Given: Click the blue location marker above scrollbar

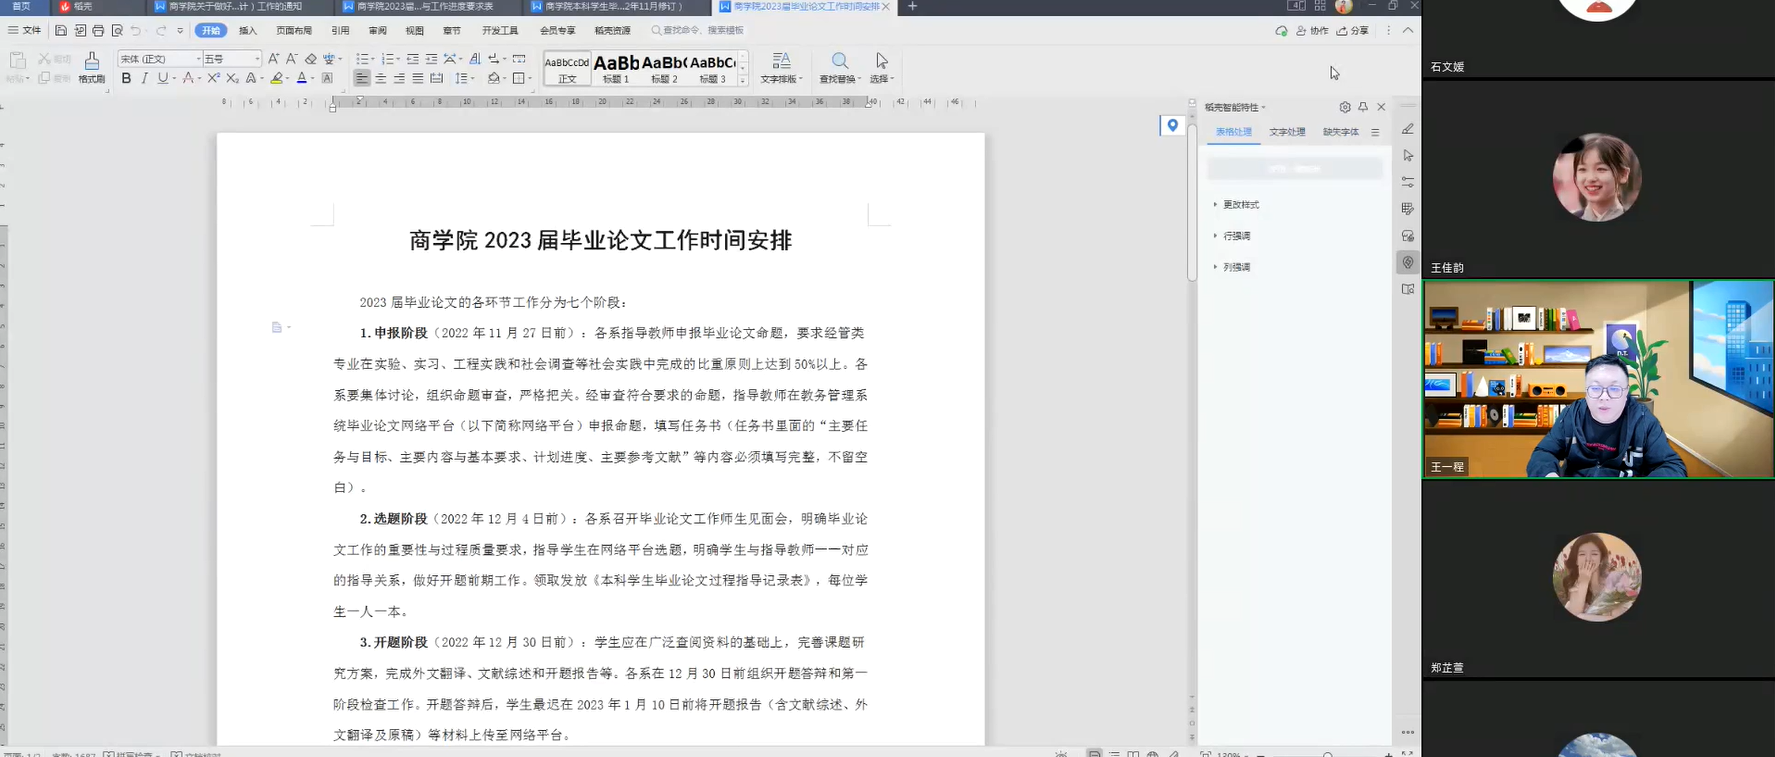Looking at the screenshot, I should (1172, 125).
